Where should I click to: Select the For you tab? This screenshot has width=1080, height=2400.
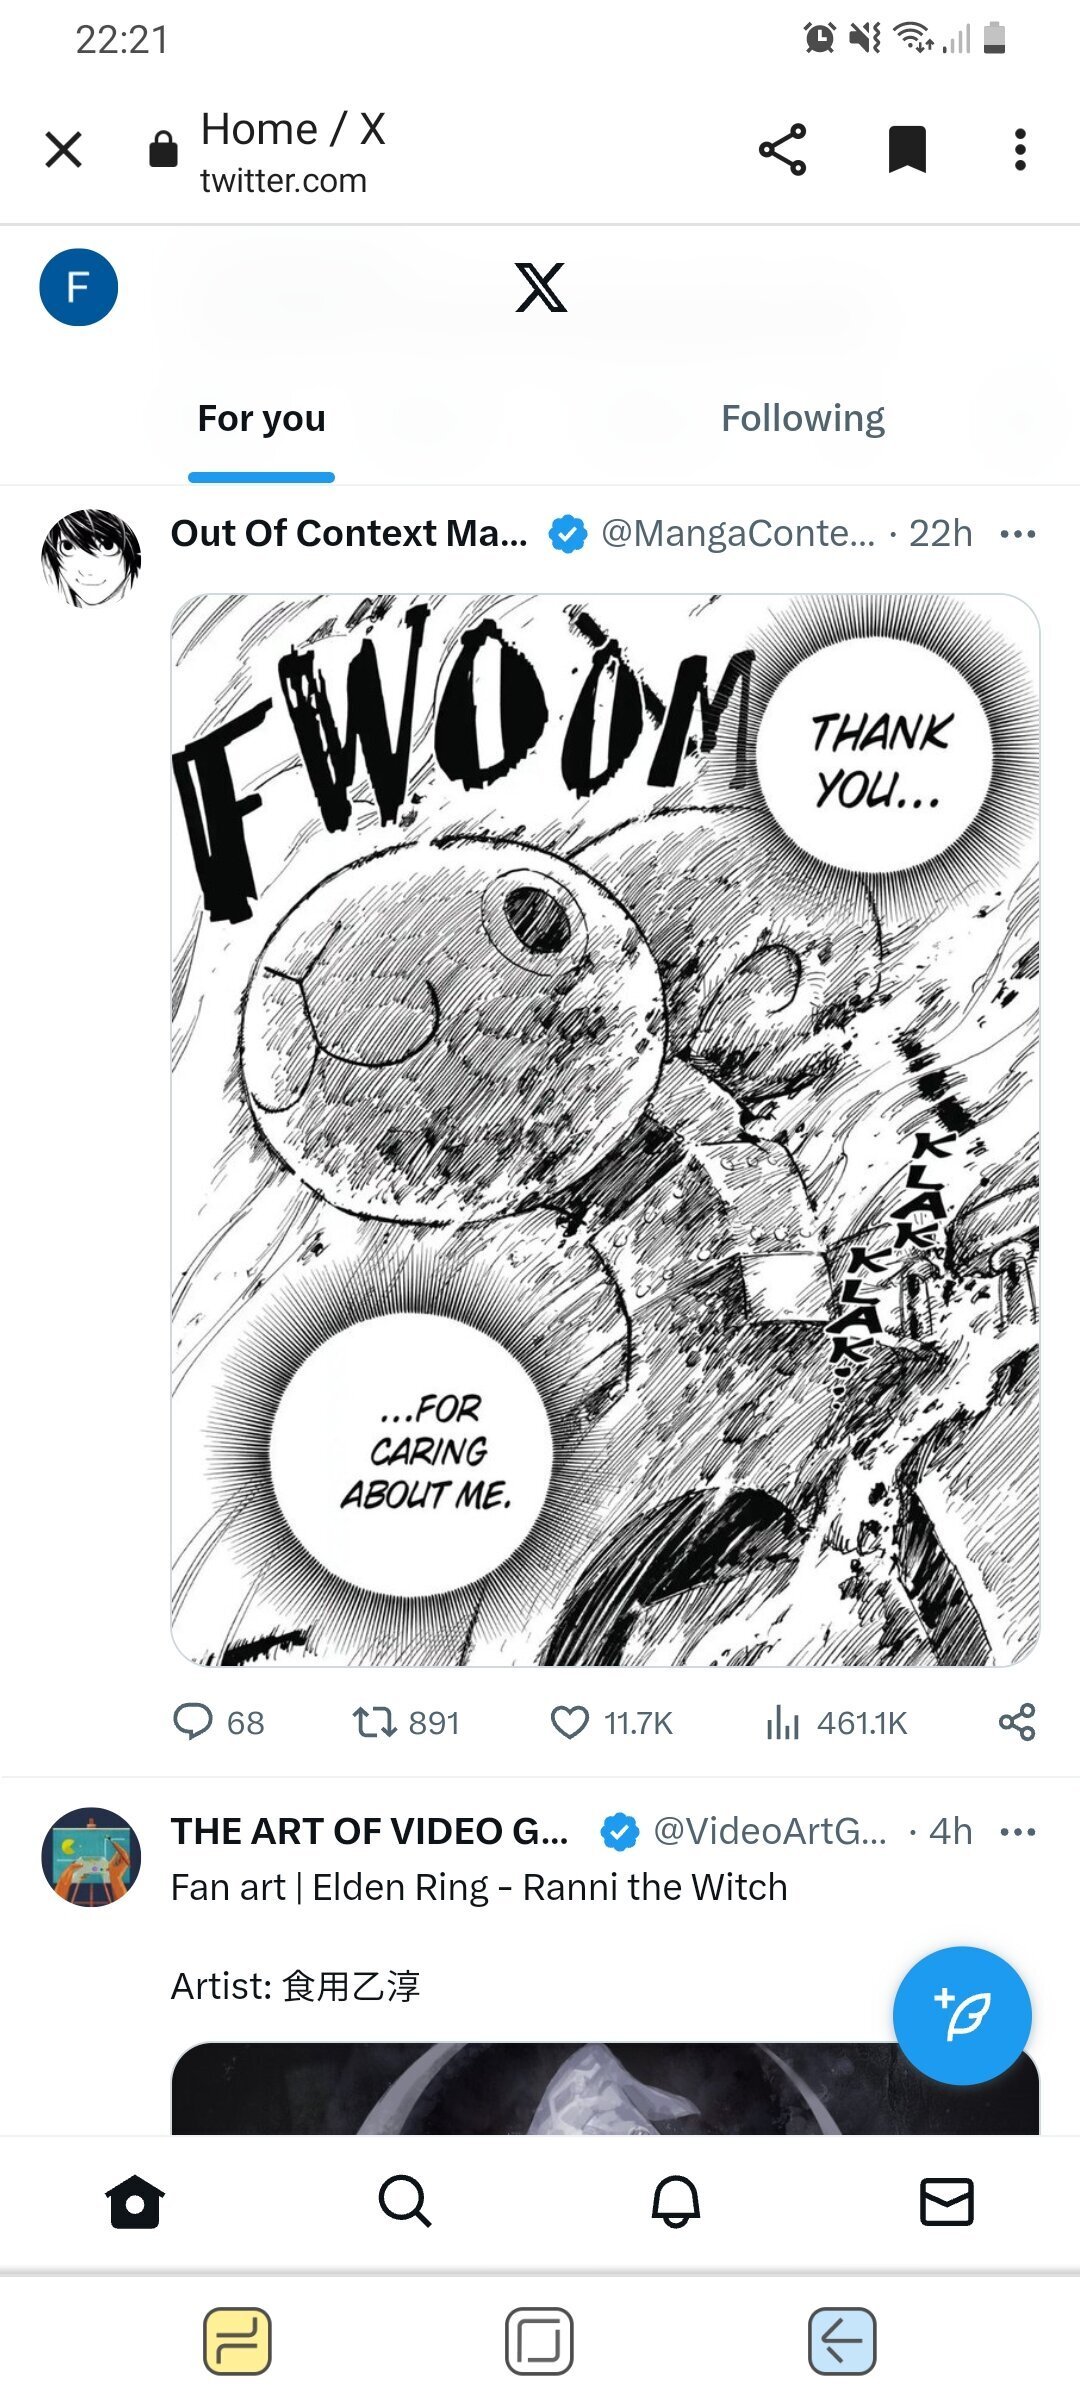pyautogui.click(x=262, y=419)
